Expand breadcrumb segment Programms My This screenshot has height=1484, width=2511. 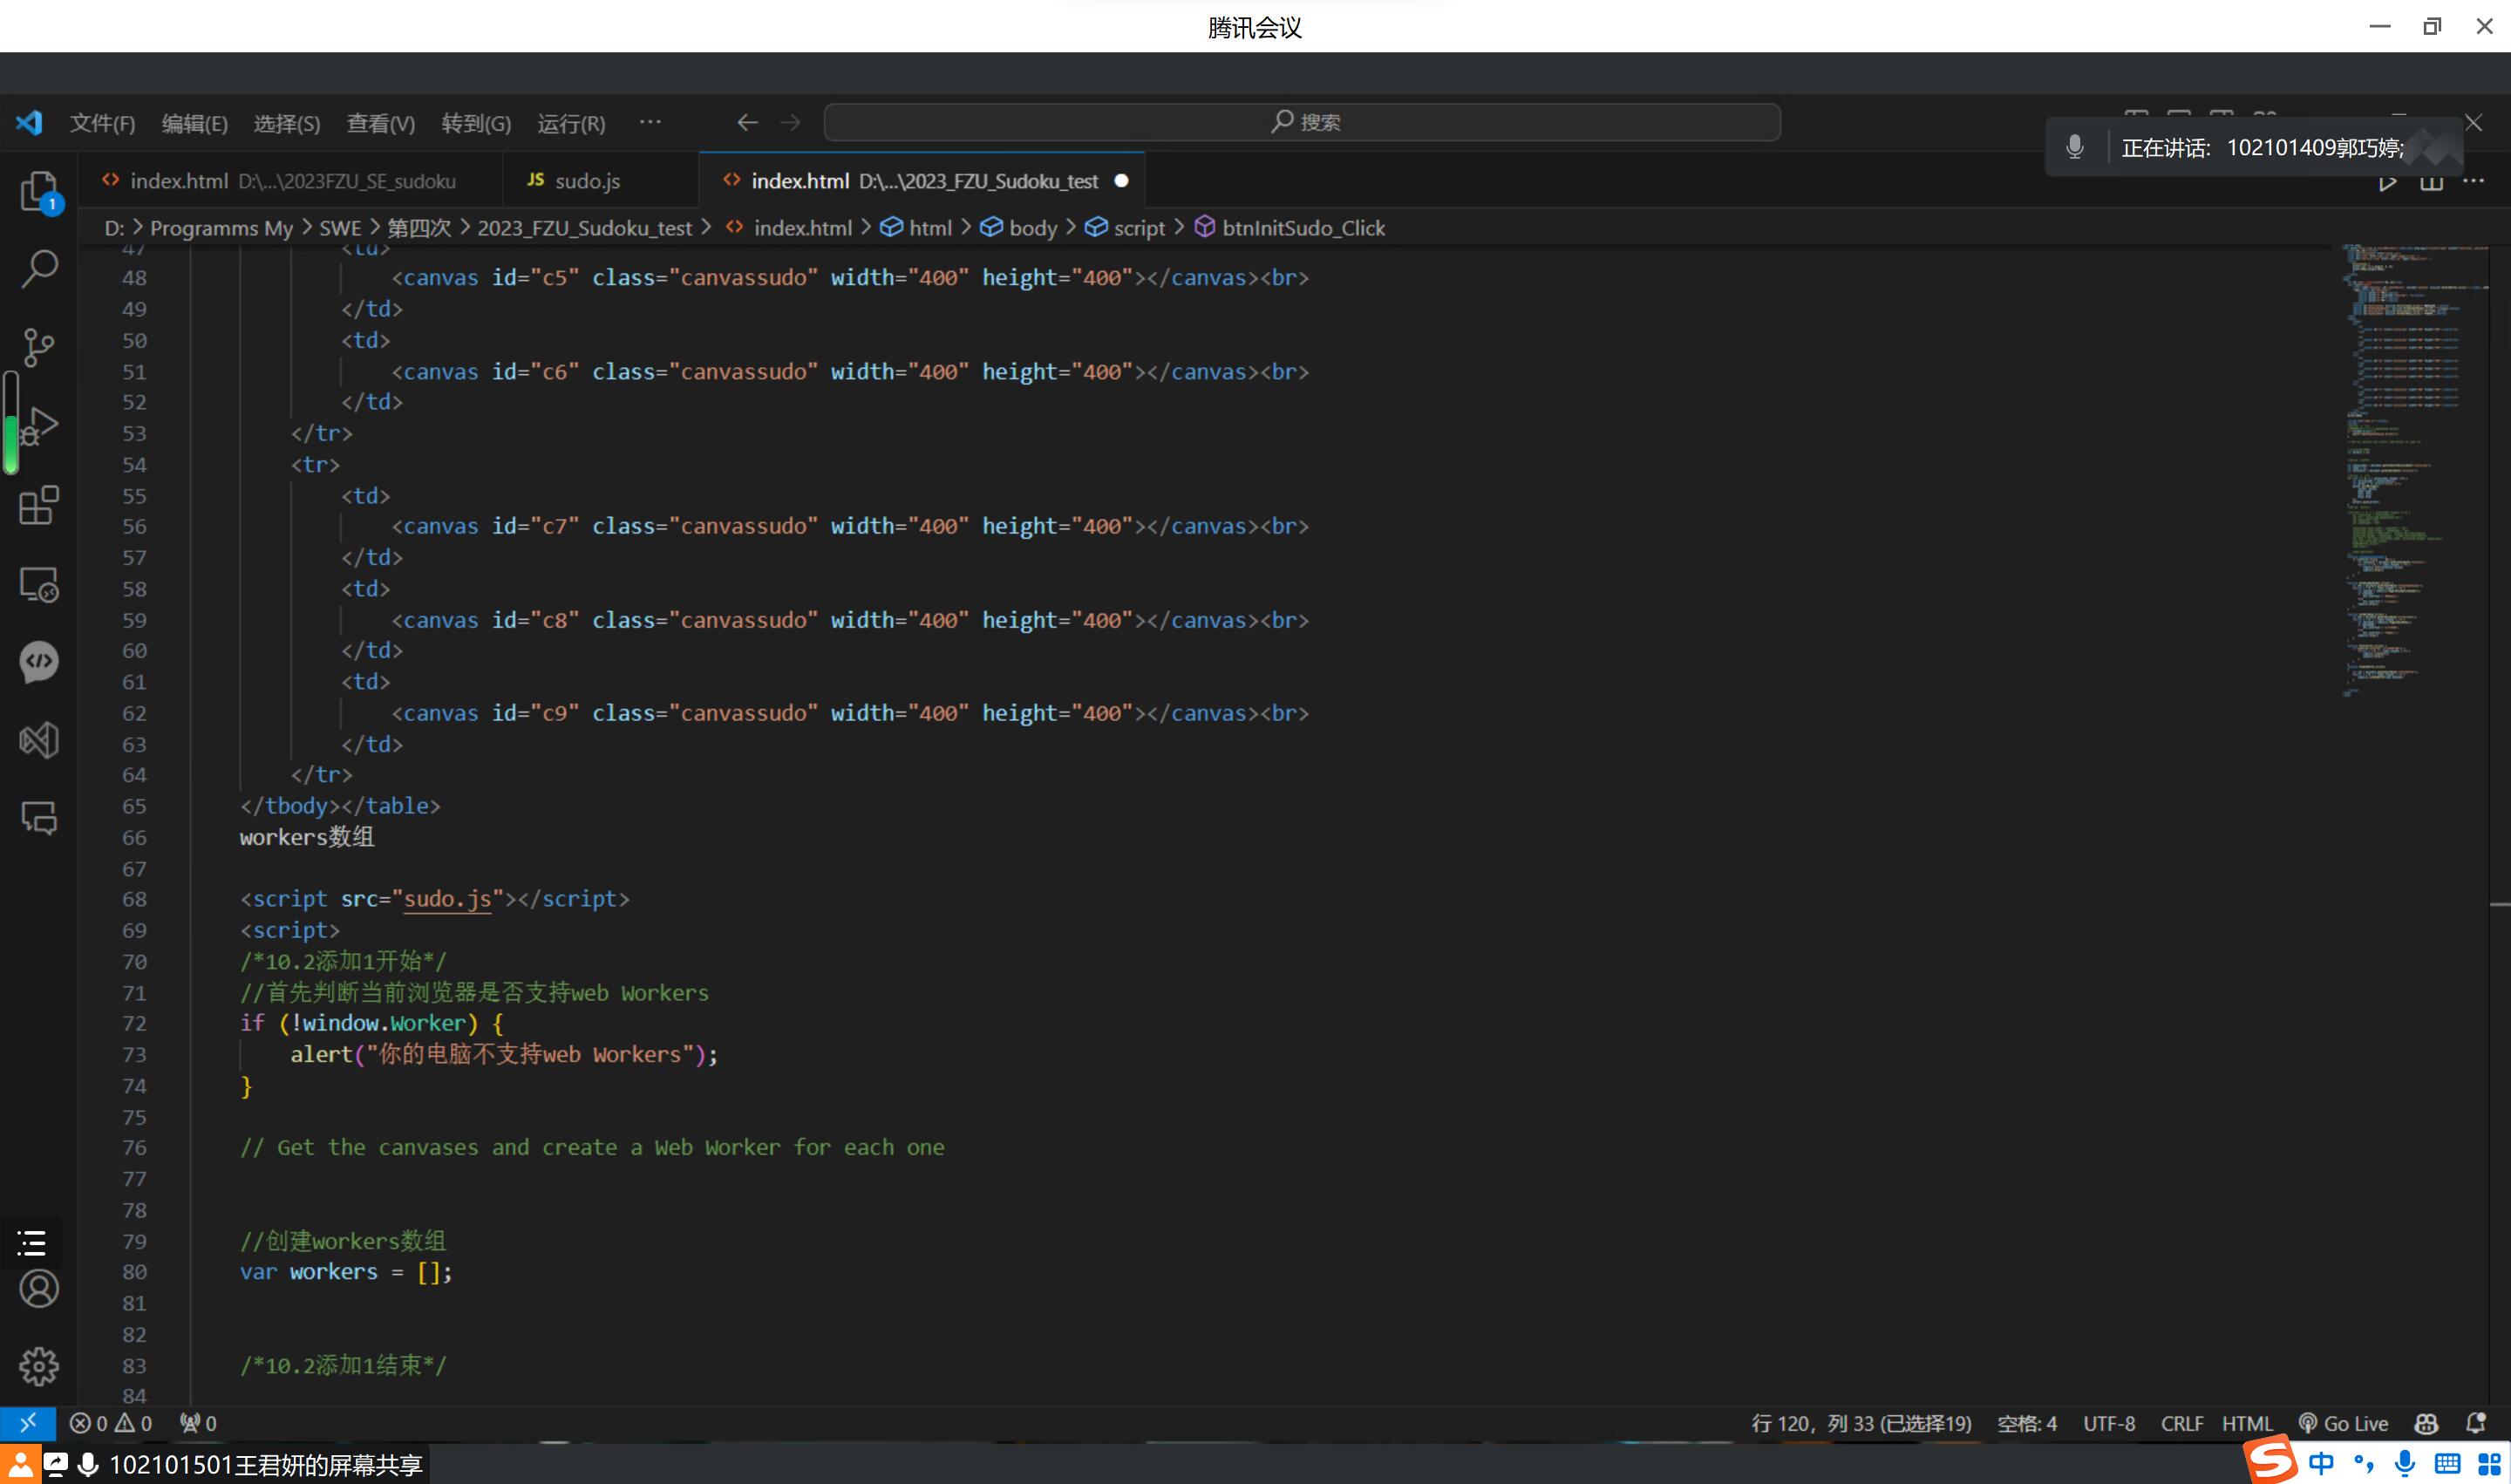tap(221, 228)
